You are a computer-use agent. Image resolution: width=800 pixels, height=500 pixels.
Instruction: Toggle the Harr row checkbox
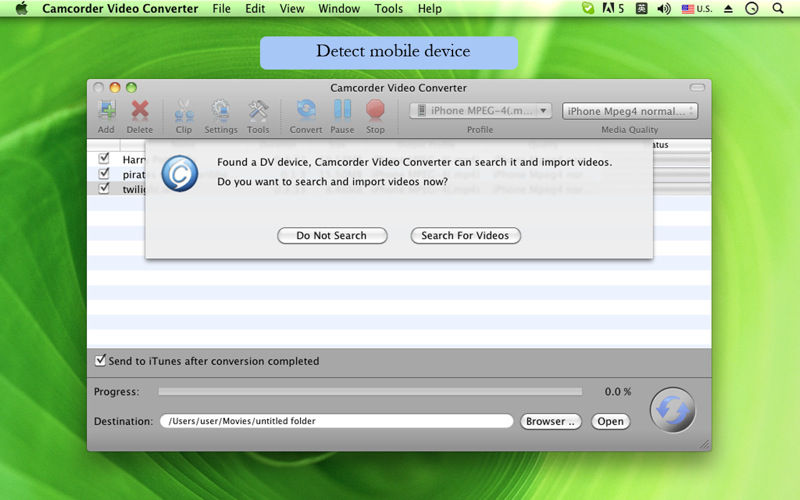click(x=104, y=158)
